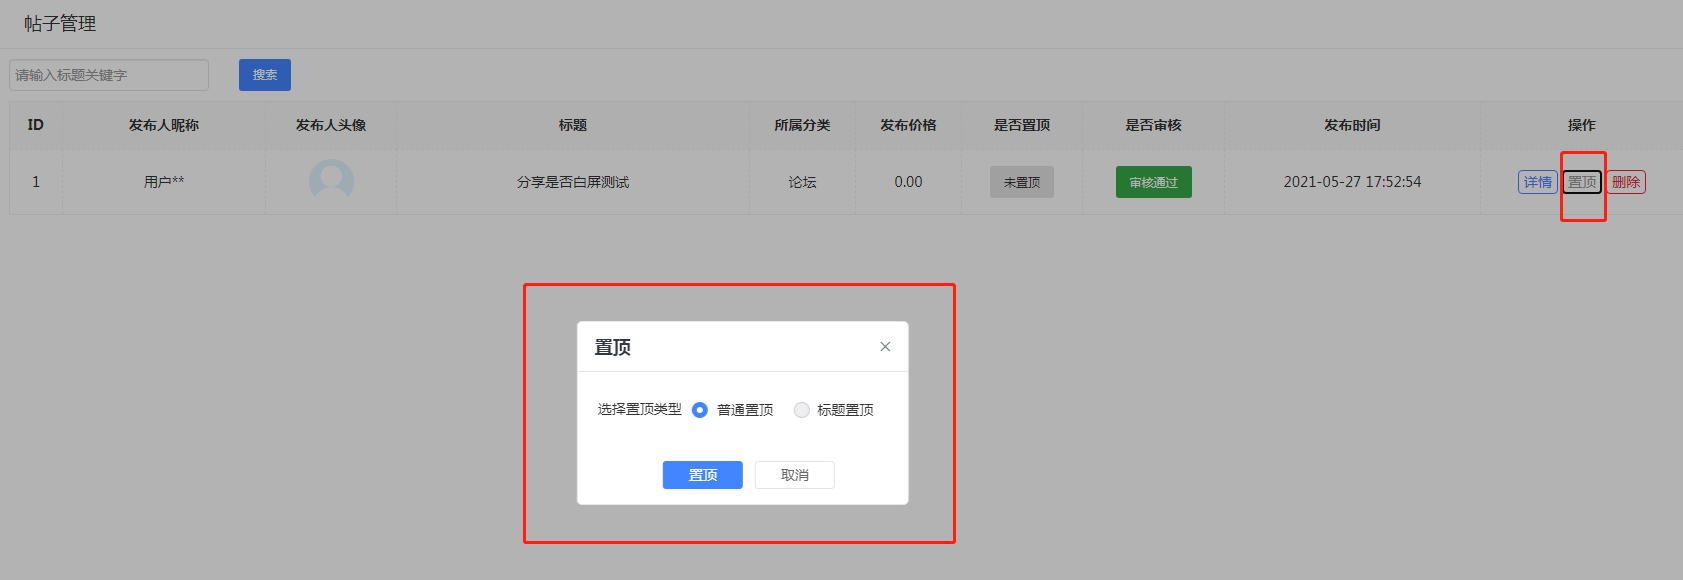Click the 选择置顶类型 label in dialog
This screenshot has width=1683, height=580.
[x=640, y=409]
